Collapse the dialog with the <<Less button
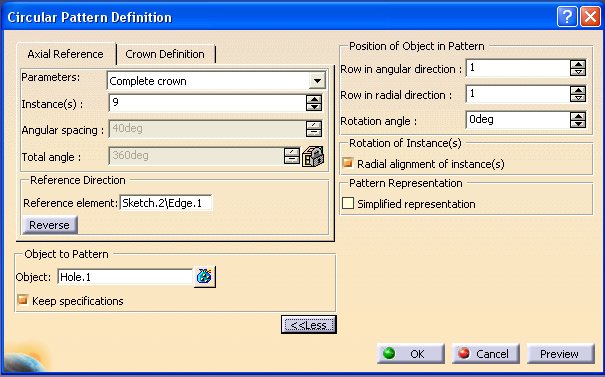 pos(309,325)
